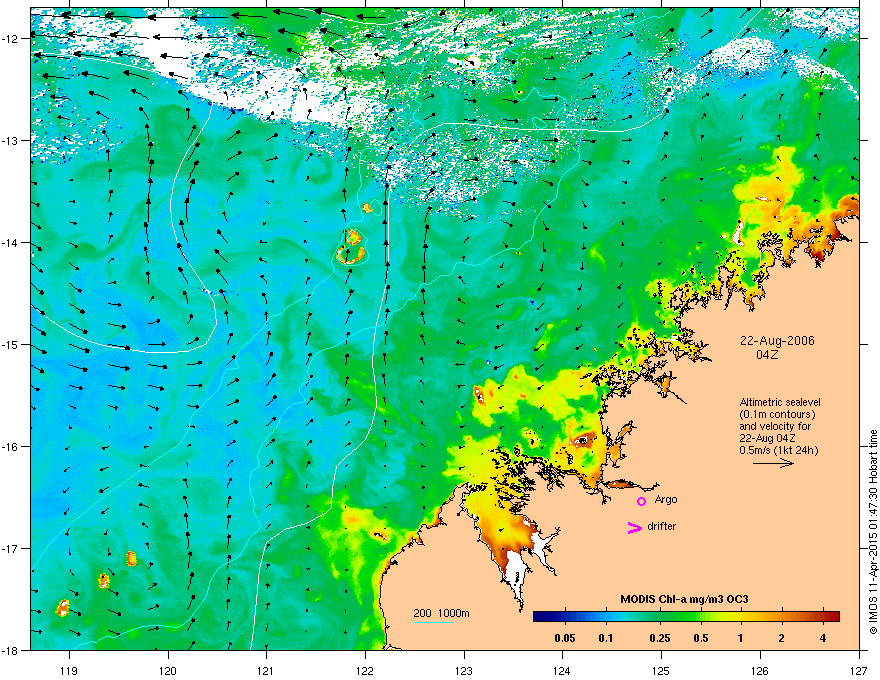This screenshot has width=880, height=680.
Task: Click the colorbar tick label '0.25'
Action: 659,638
